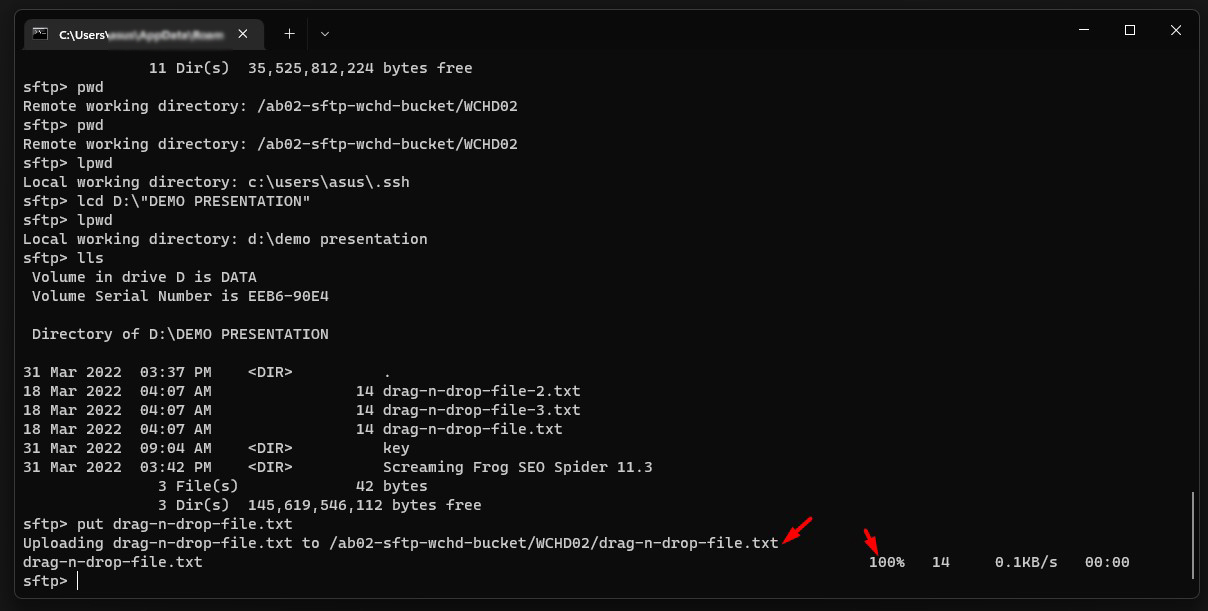Click the red arrow after the upload path
Image resolution: width=1208 pixels, height=611 pixels.
coord(798,530)
